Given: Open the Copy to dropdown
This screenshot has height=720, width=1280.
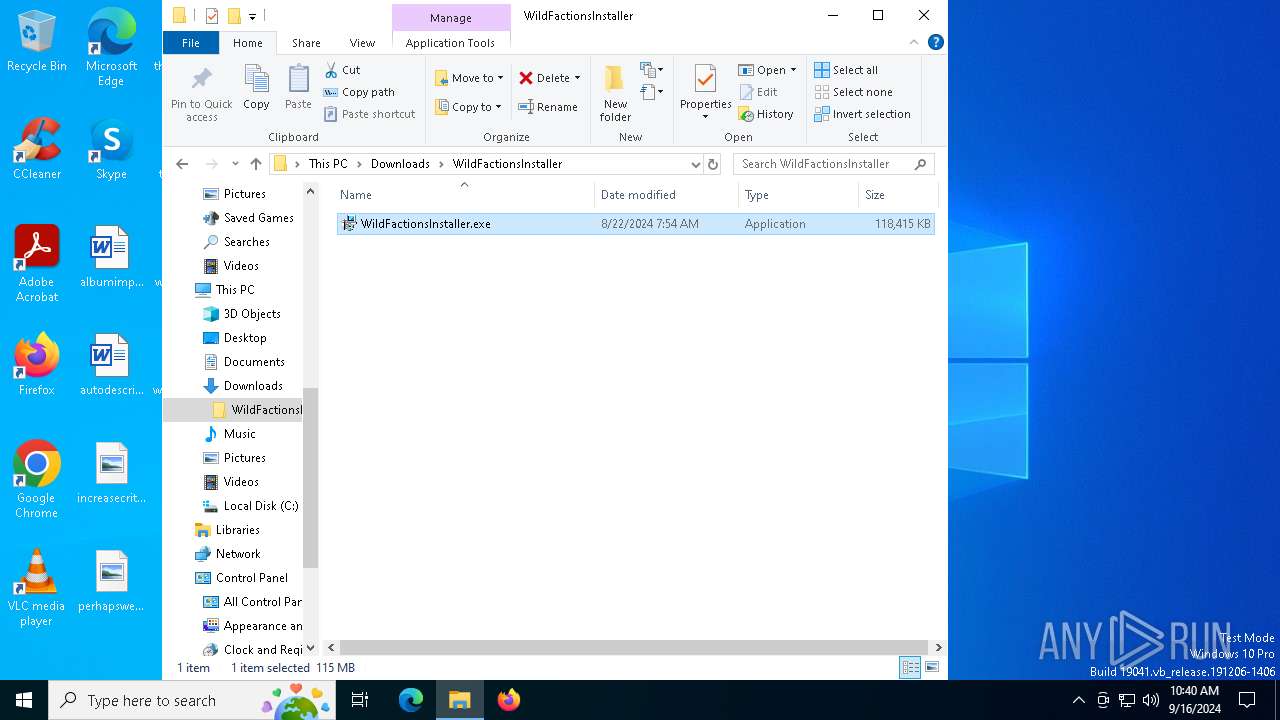Looking at the screenshot, I should (469, 107).
